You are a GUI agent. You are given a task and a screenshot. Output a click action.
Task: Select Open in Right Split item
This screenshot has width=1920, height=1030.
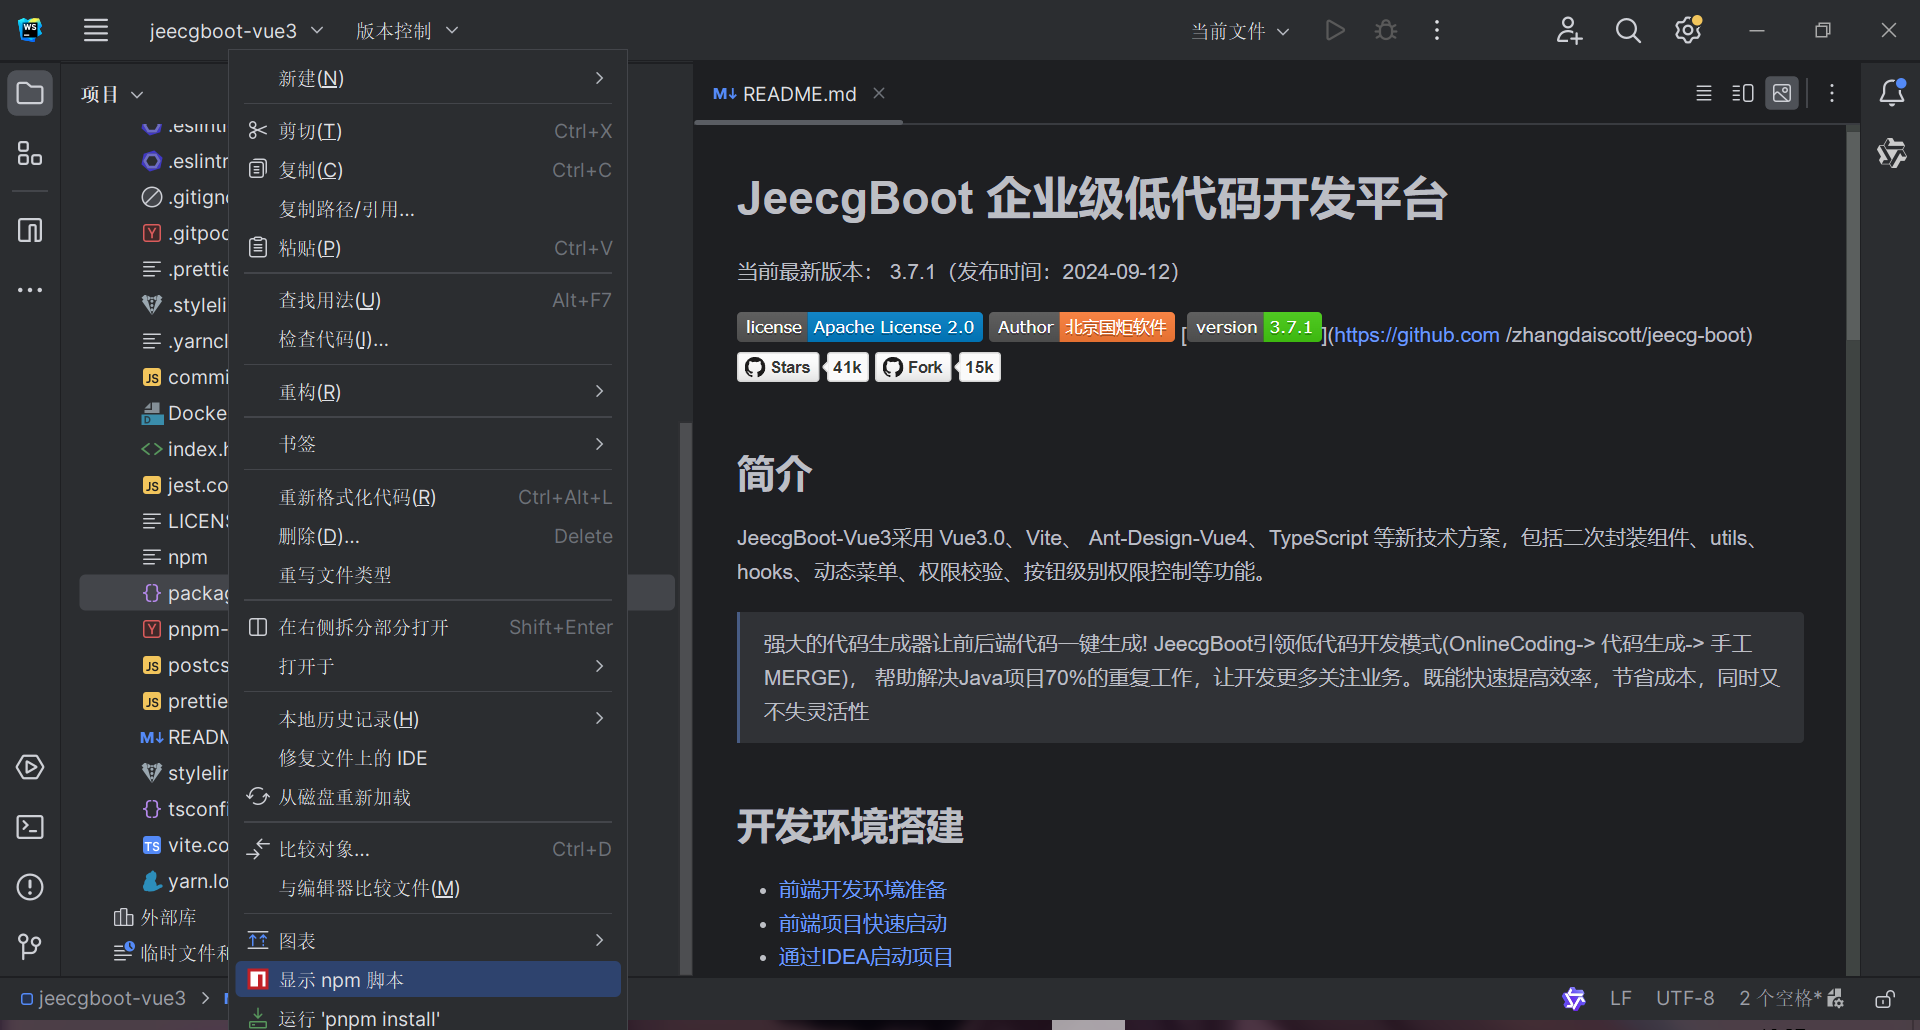pyautogui.click(x=428, y=627)
